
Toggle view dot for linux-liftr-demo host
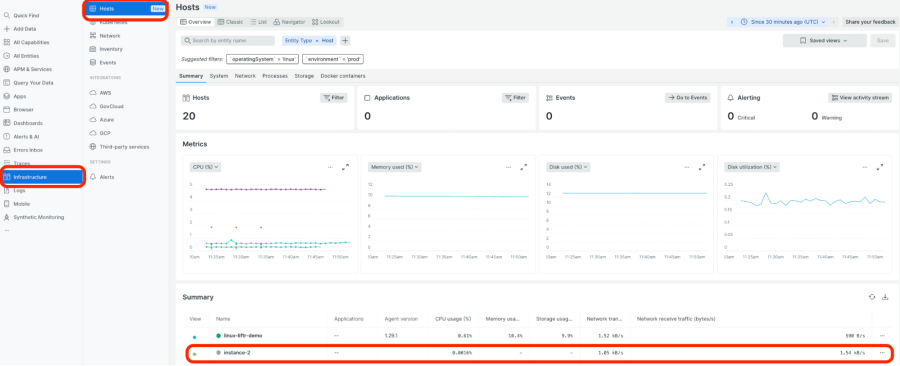[195, 337]
